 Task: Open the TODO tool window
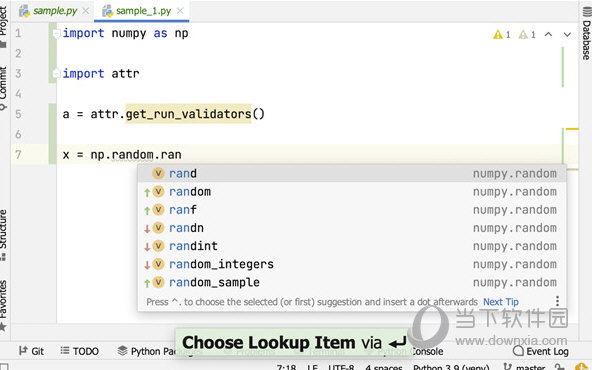80,351
